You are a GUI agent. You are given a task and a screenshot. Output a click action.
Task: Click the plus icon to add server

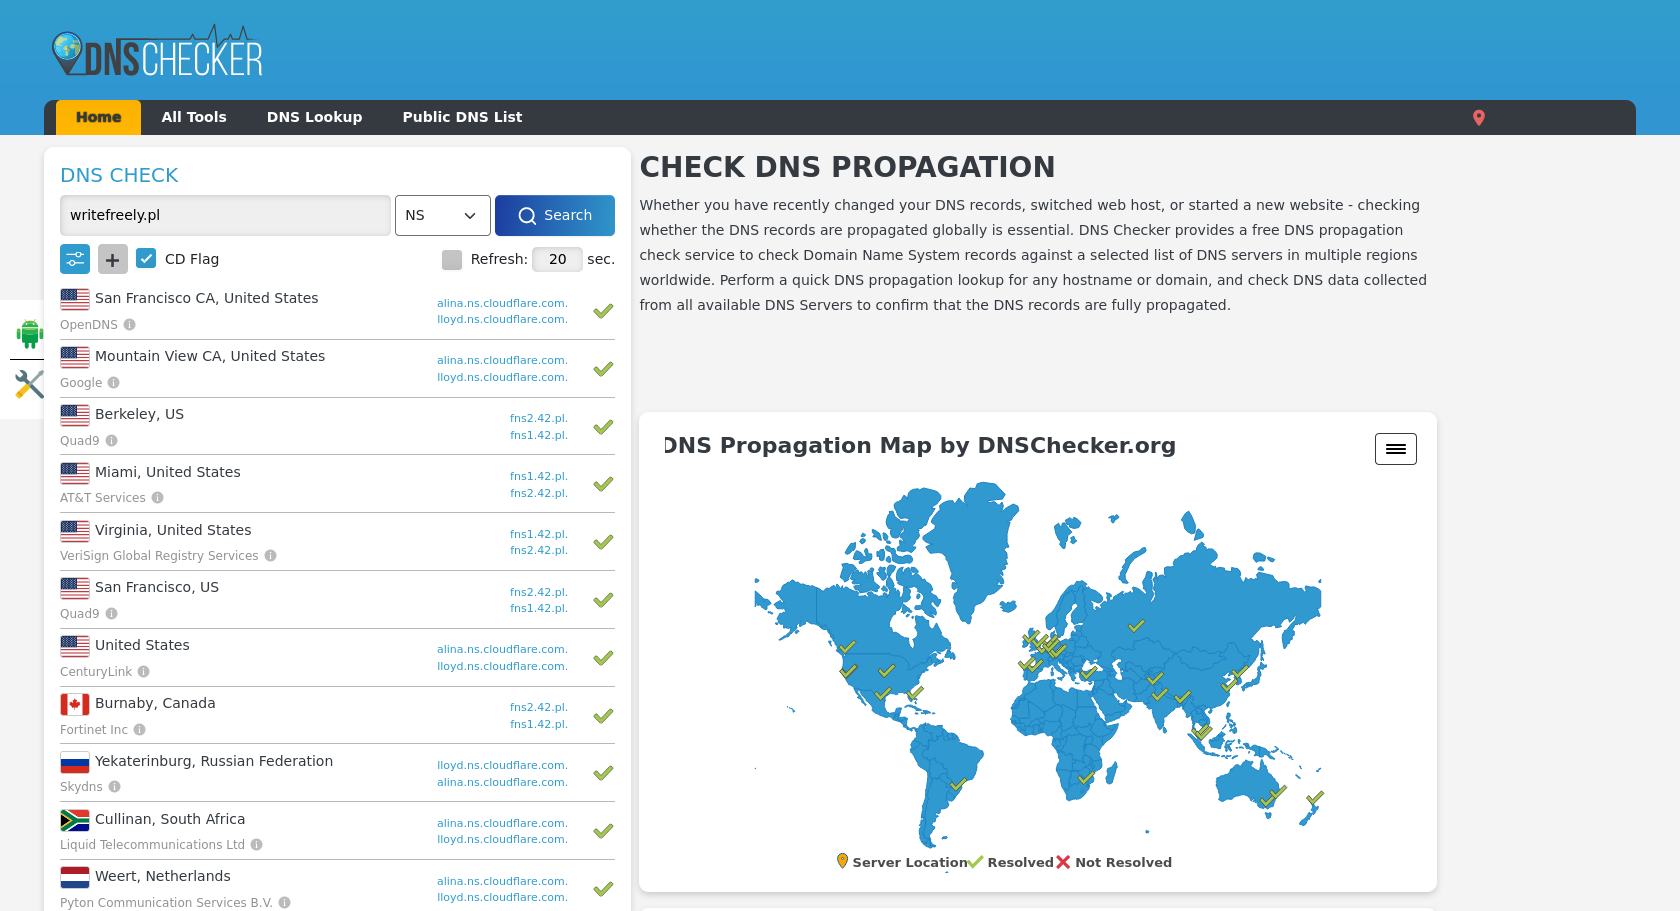coord(113,259)
